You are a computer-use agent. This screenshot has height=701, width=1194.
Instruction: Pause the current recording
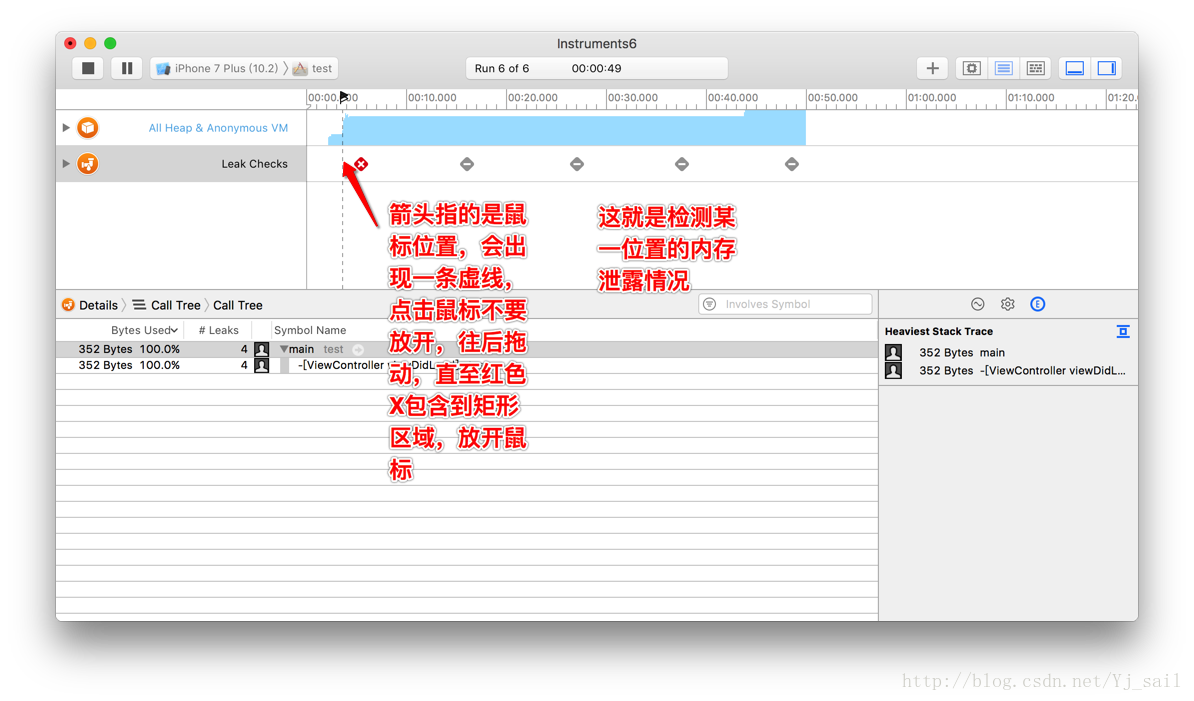point(126,69)
